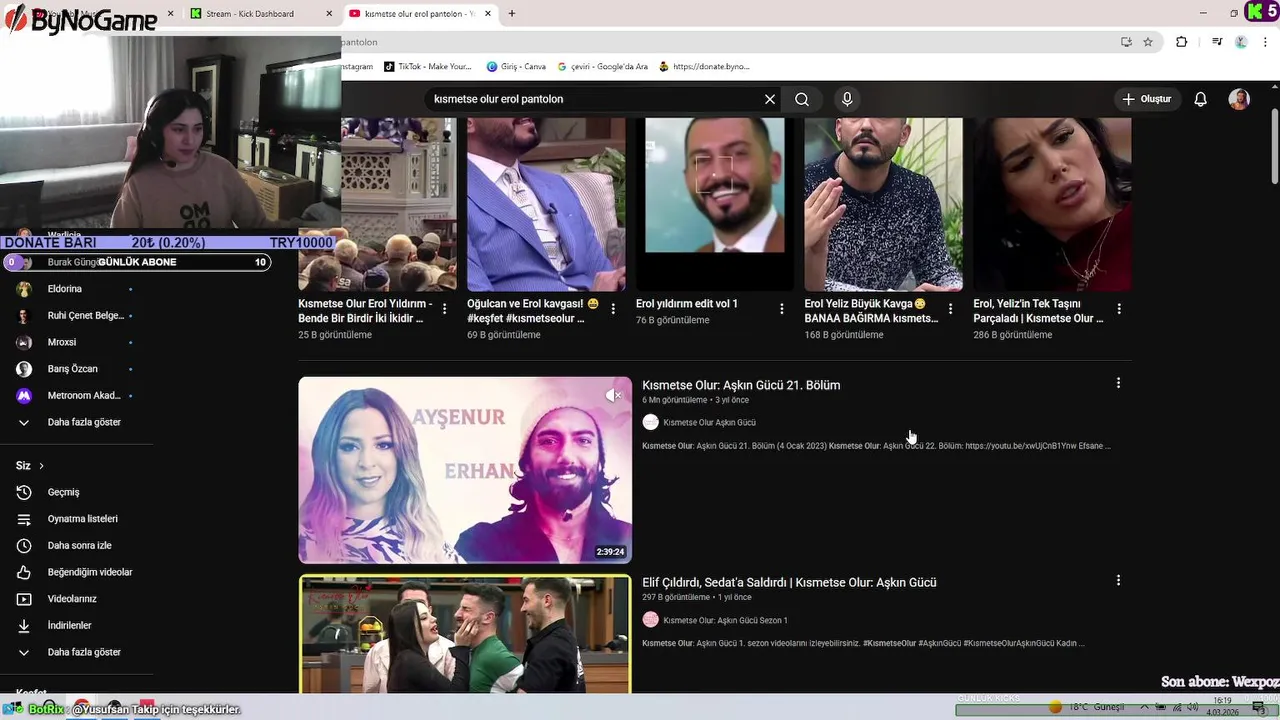Viewport: 1280px width, 720px height.
Task: Click the YouTube search input field
Action: [x=595, y=99]
